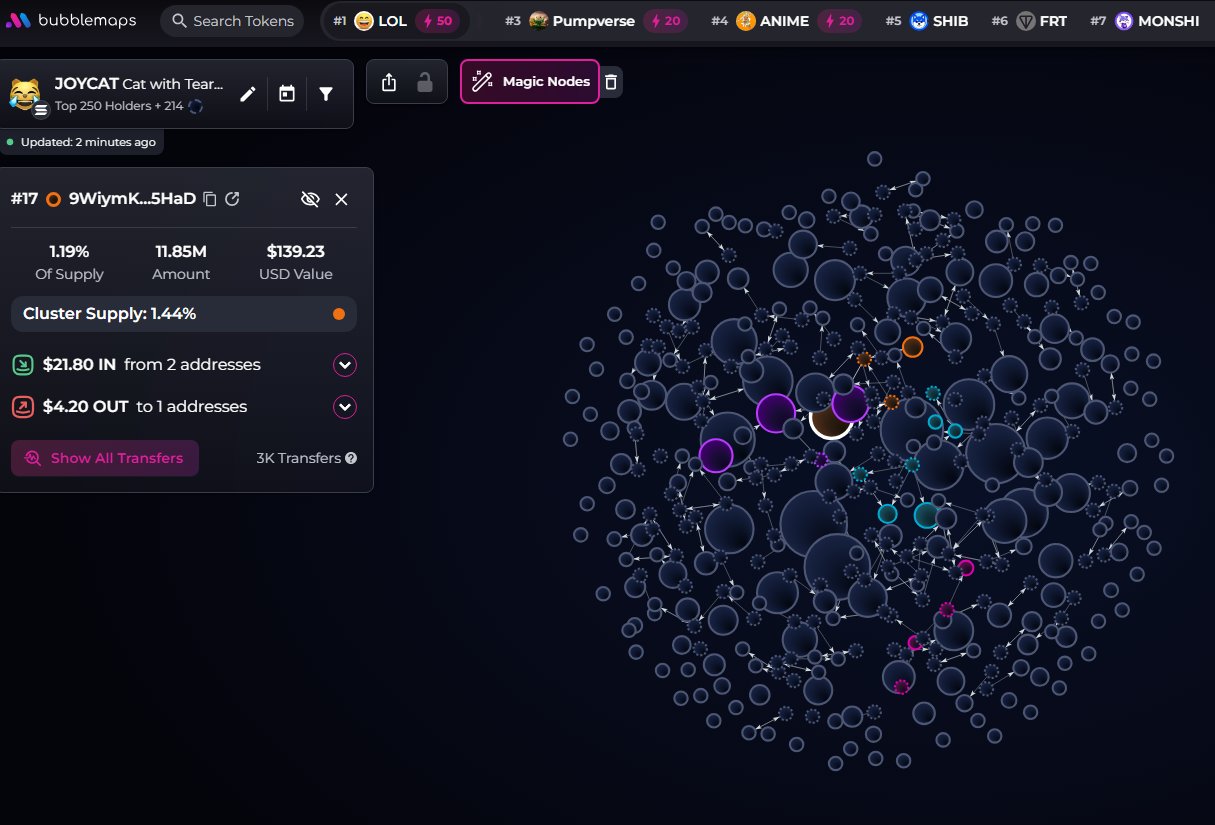Click the share export icon
The width and height of the screenshot is (1215, 825).
(x=390, y=82)
